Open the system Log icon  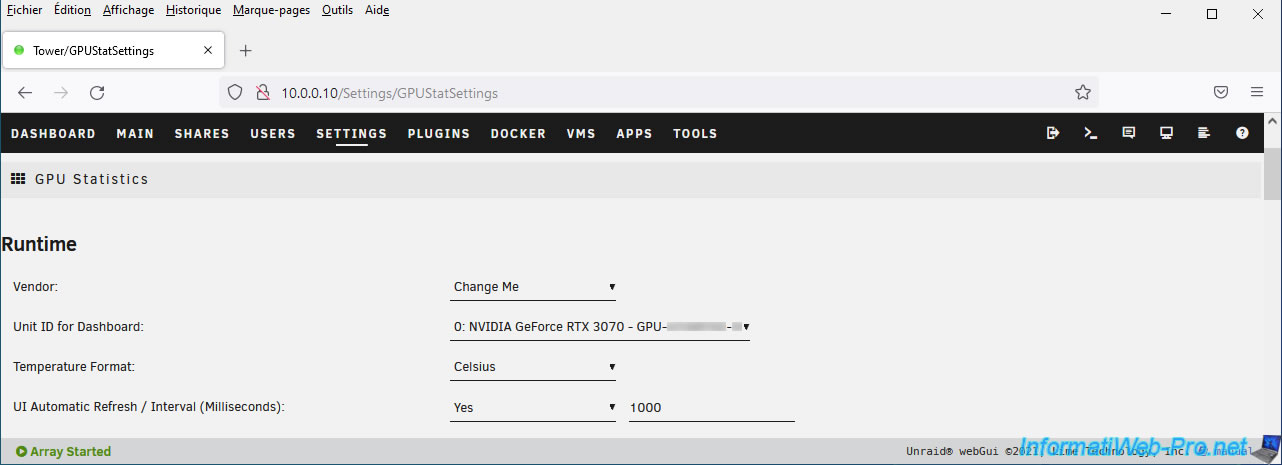[1204, 133]
